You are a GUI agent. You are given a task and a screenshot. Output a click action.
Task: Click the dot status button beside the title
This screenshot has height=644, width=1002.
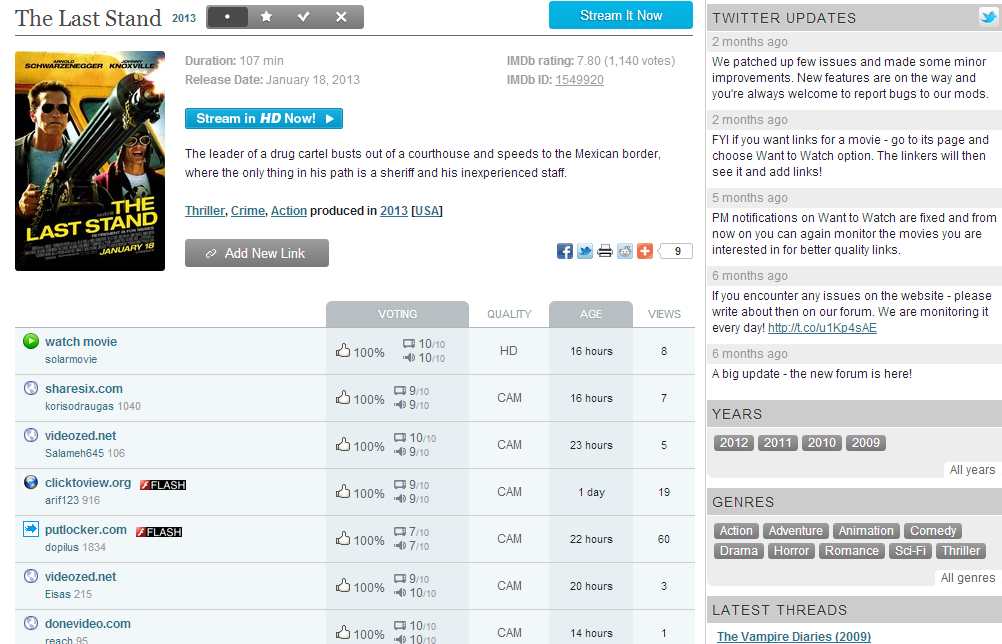227,17
